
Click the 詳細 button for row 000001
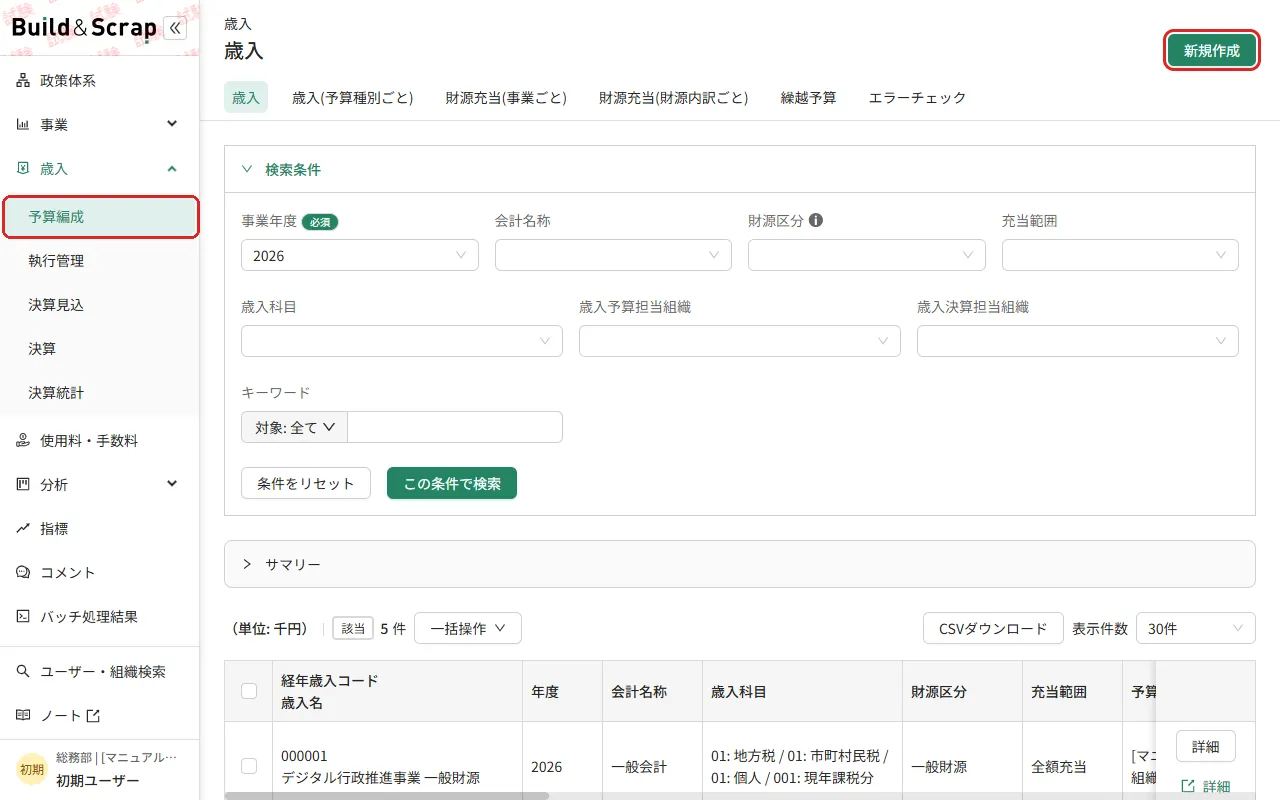(x=1206, y=746)
